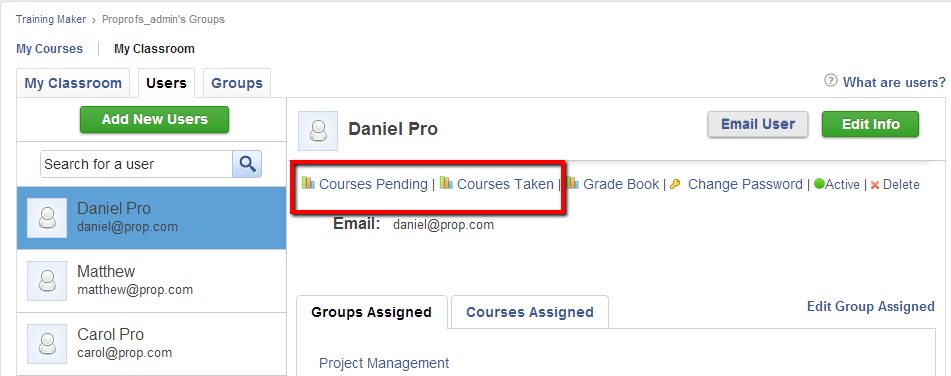Click the Add New Users button
This screenshot has width=951, height=376.
point(155,119)
